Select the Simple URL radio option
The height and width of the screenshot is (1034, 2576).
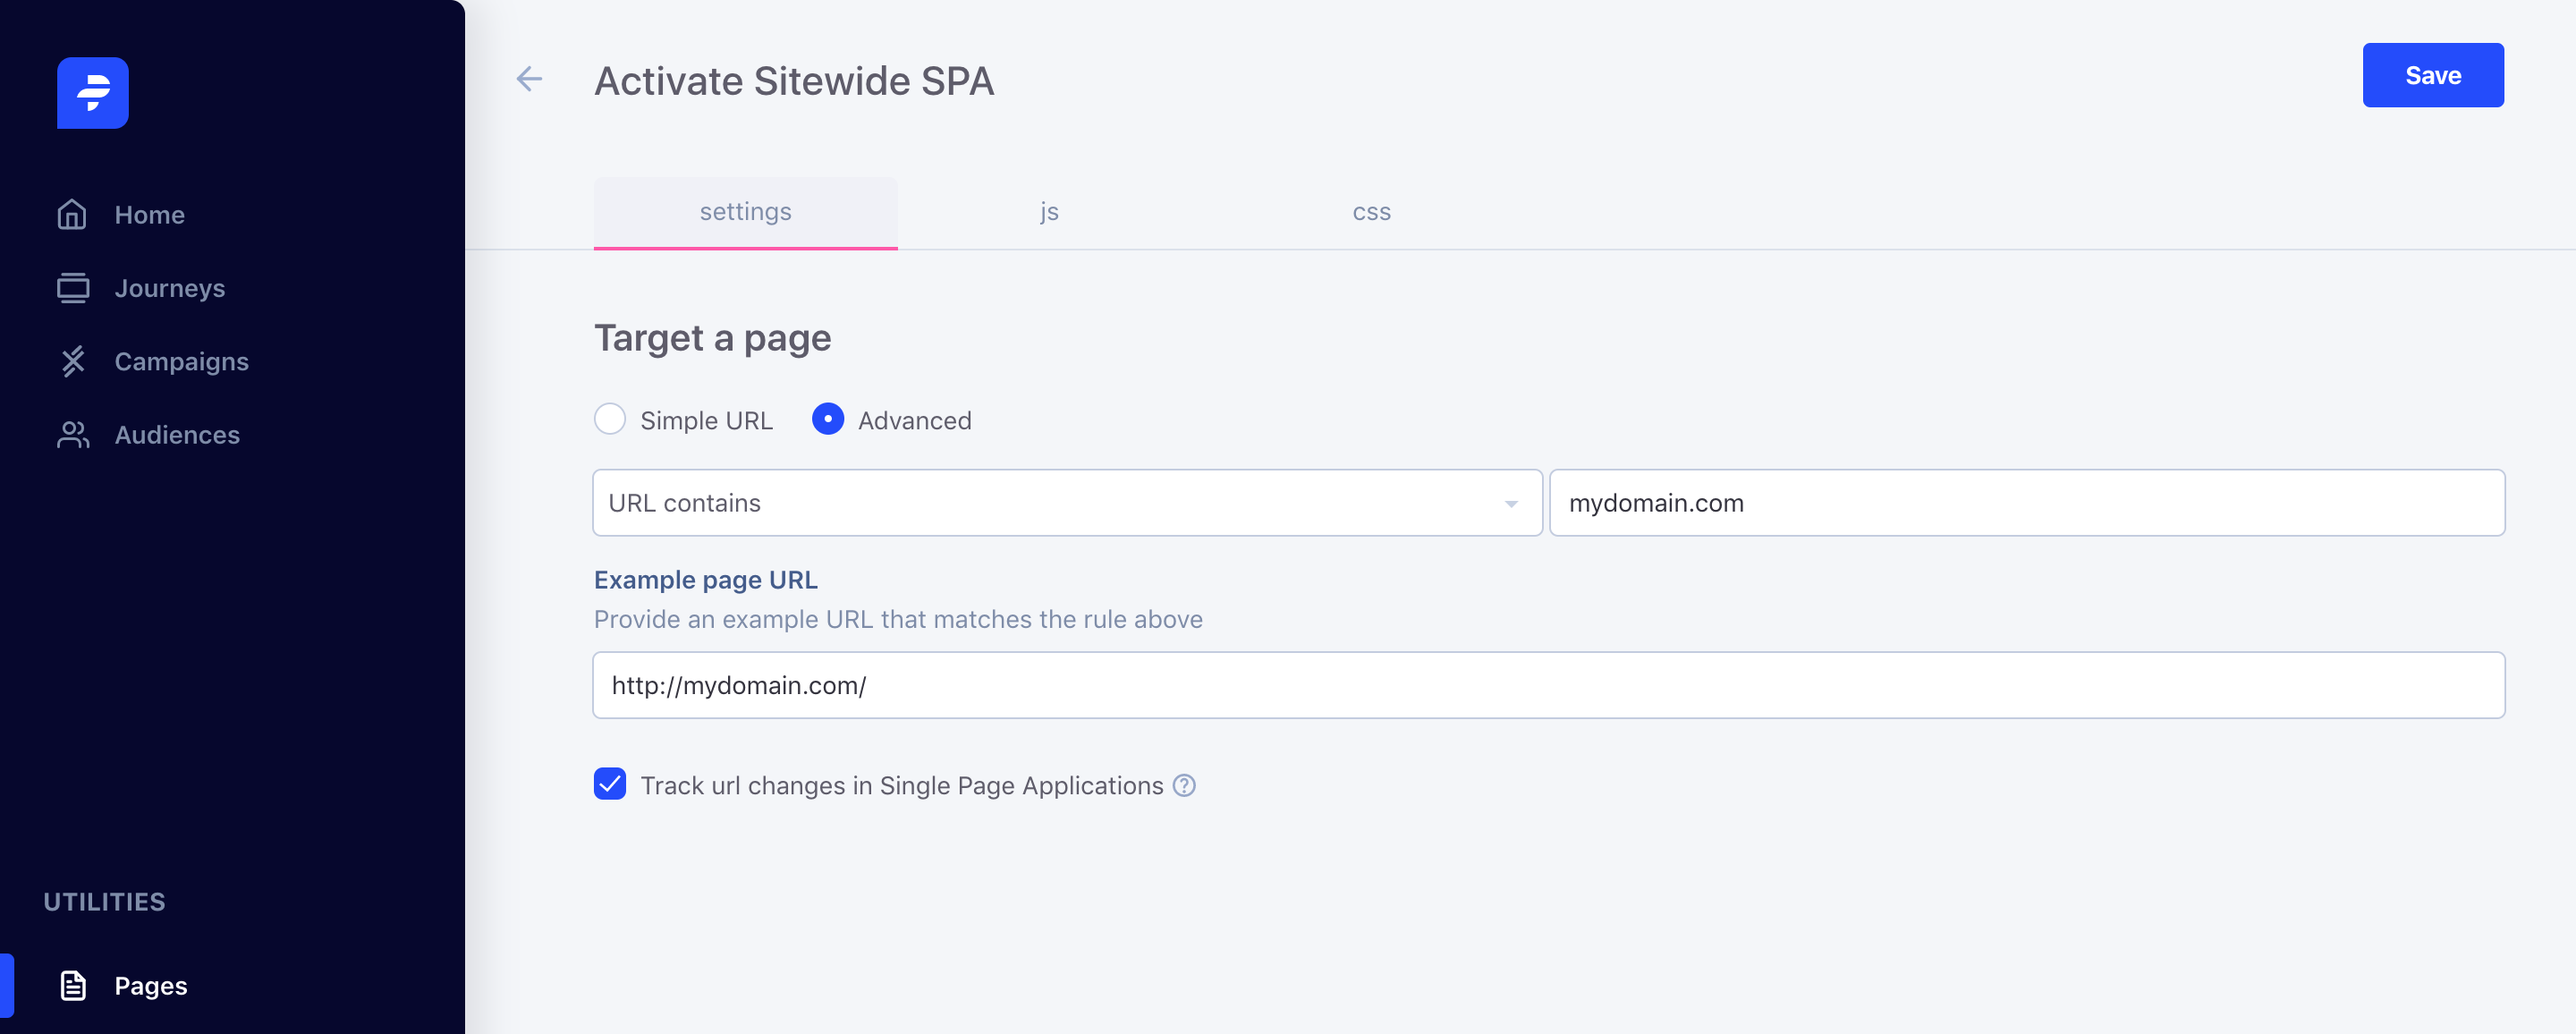pyautogui.click(x=610, y=419)
